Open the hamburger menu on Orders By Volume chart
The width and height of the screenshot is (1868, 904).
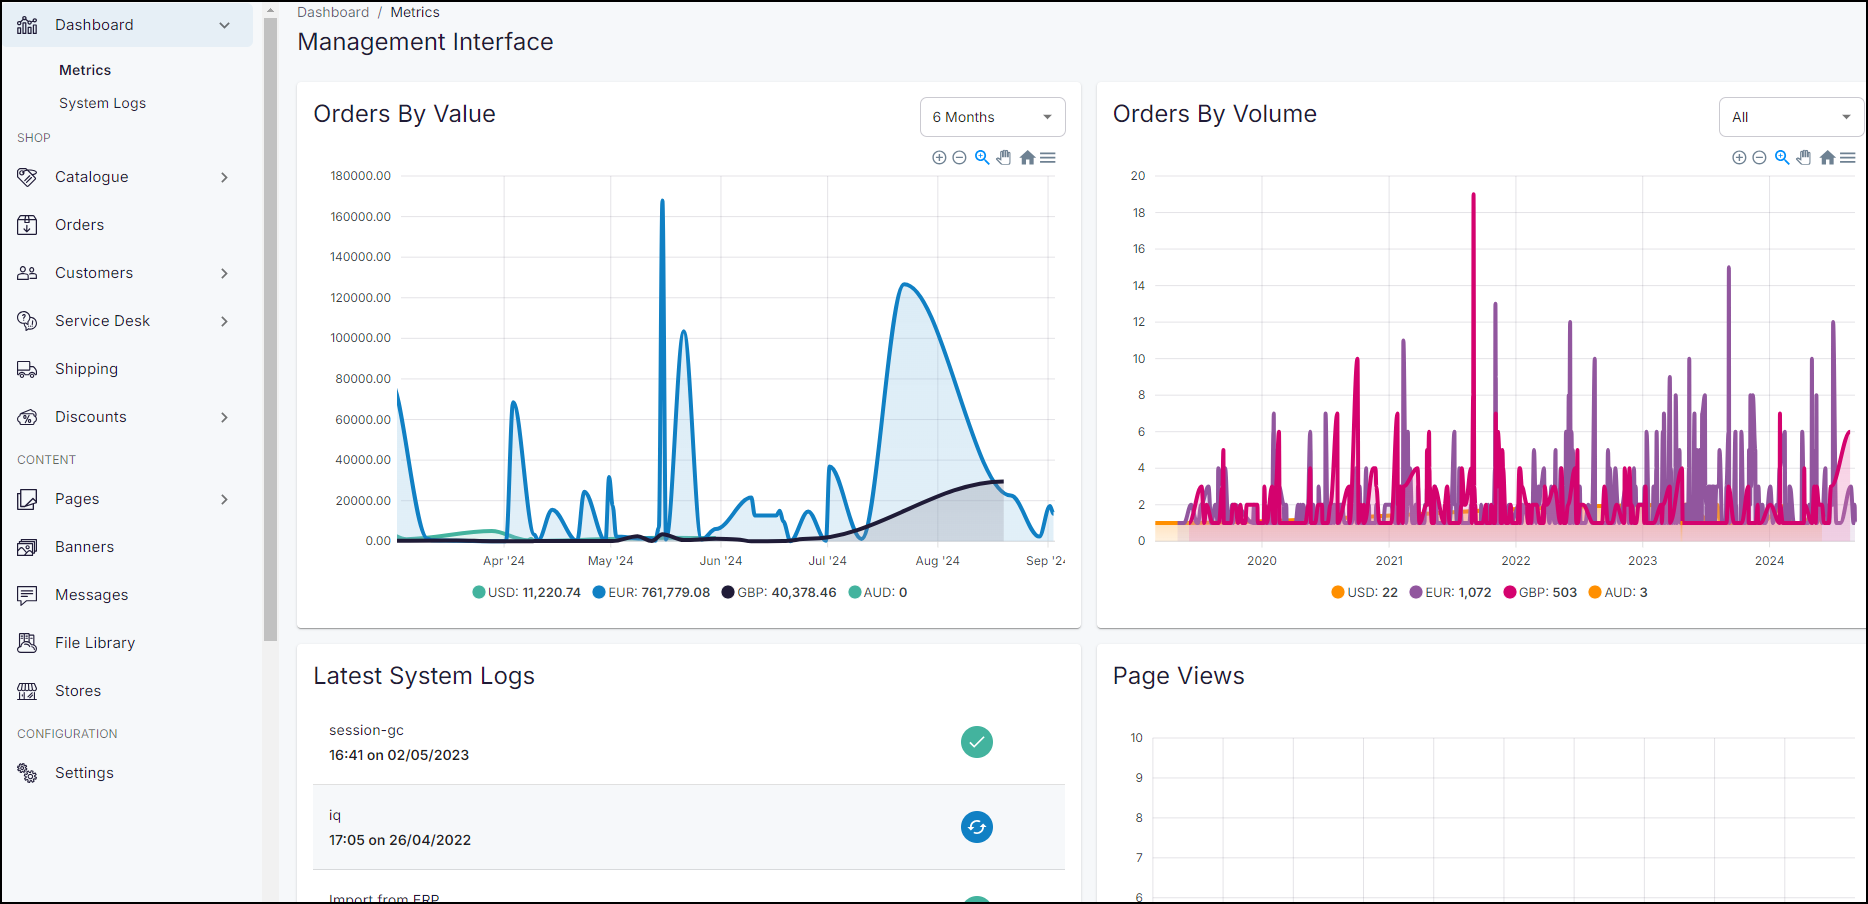[x=1848, y=158]
